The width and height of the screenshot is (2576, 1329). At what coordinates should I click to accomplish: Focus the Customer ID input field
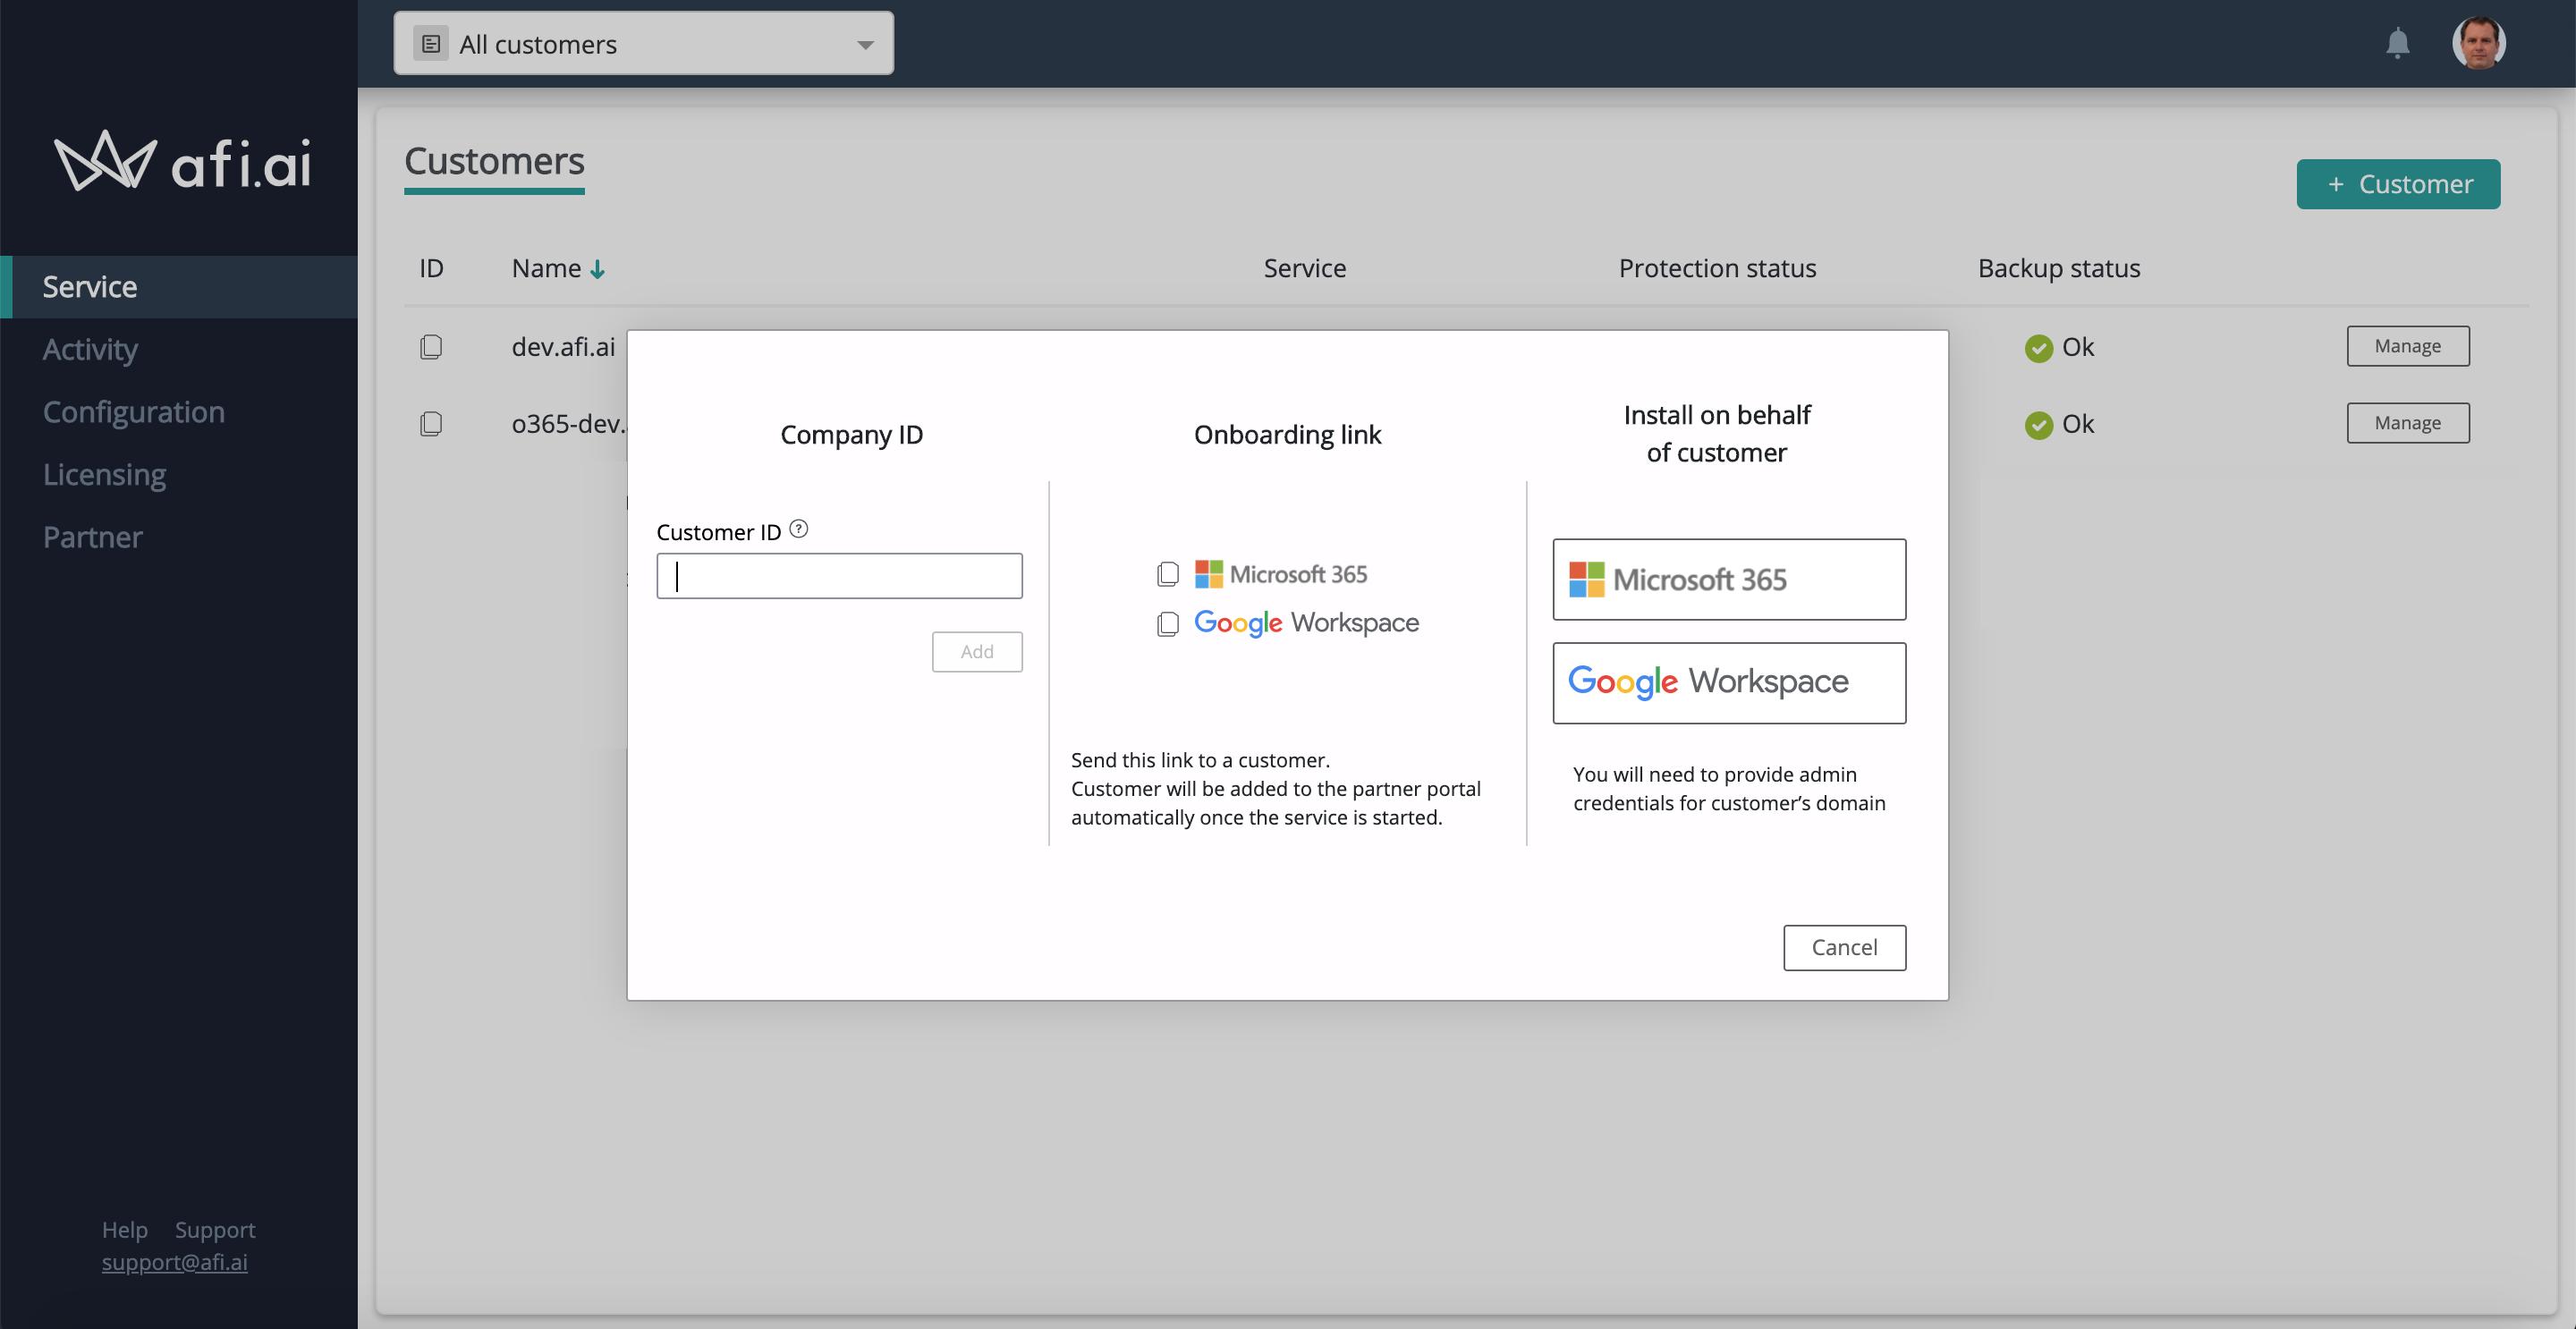[x=839, y=576]
